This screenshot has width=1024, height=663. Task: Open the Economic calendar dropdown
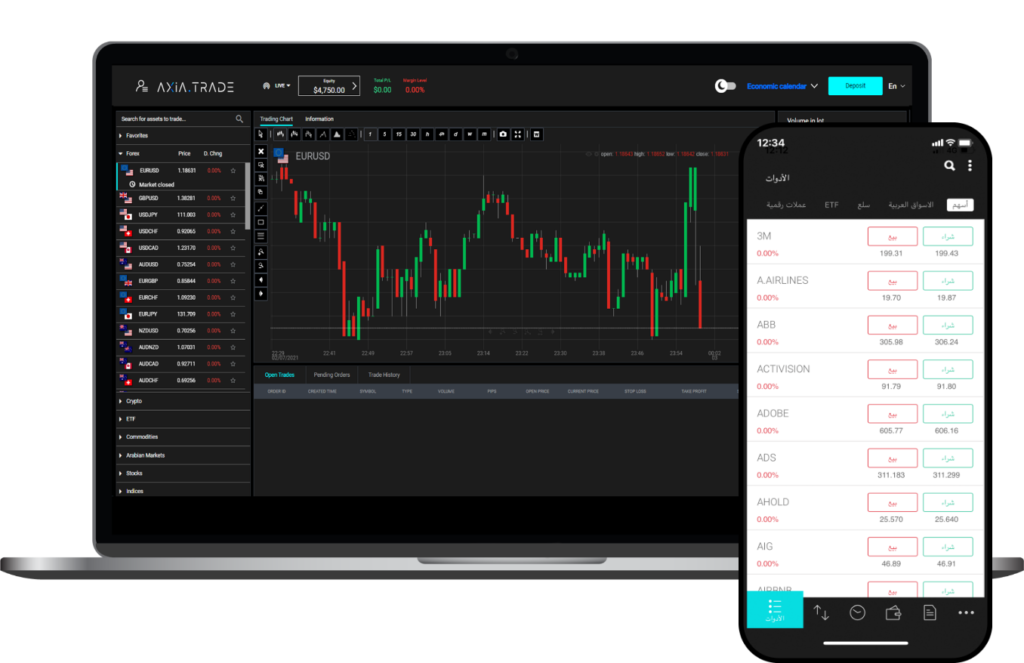tap(782, 86)
